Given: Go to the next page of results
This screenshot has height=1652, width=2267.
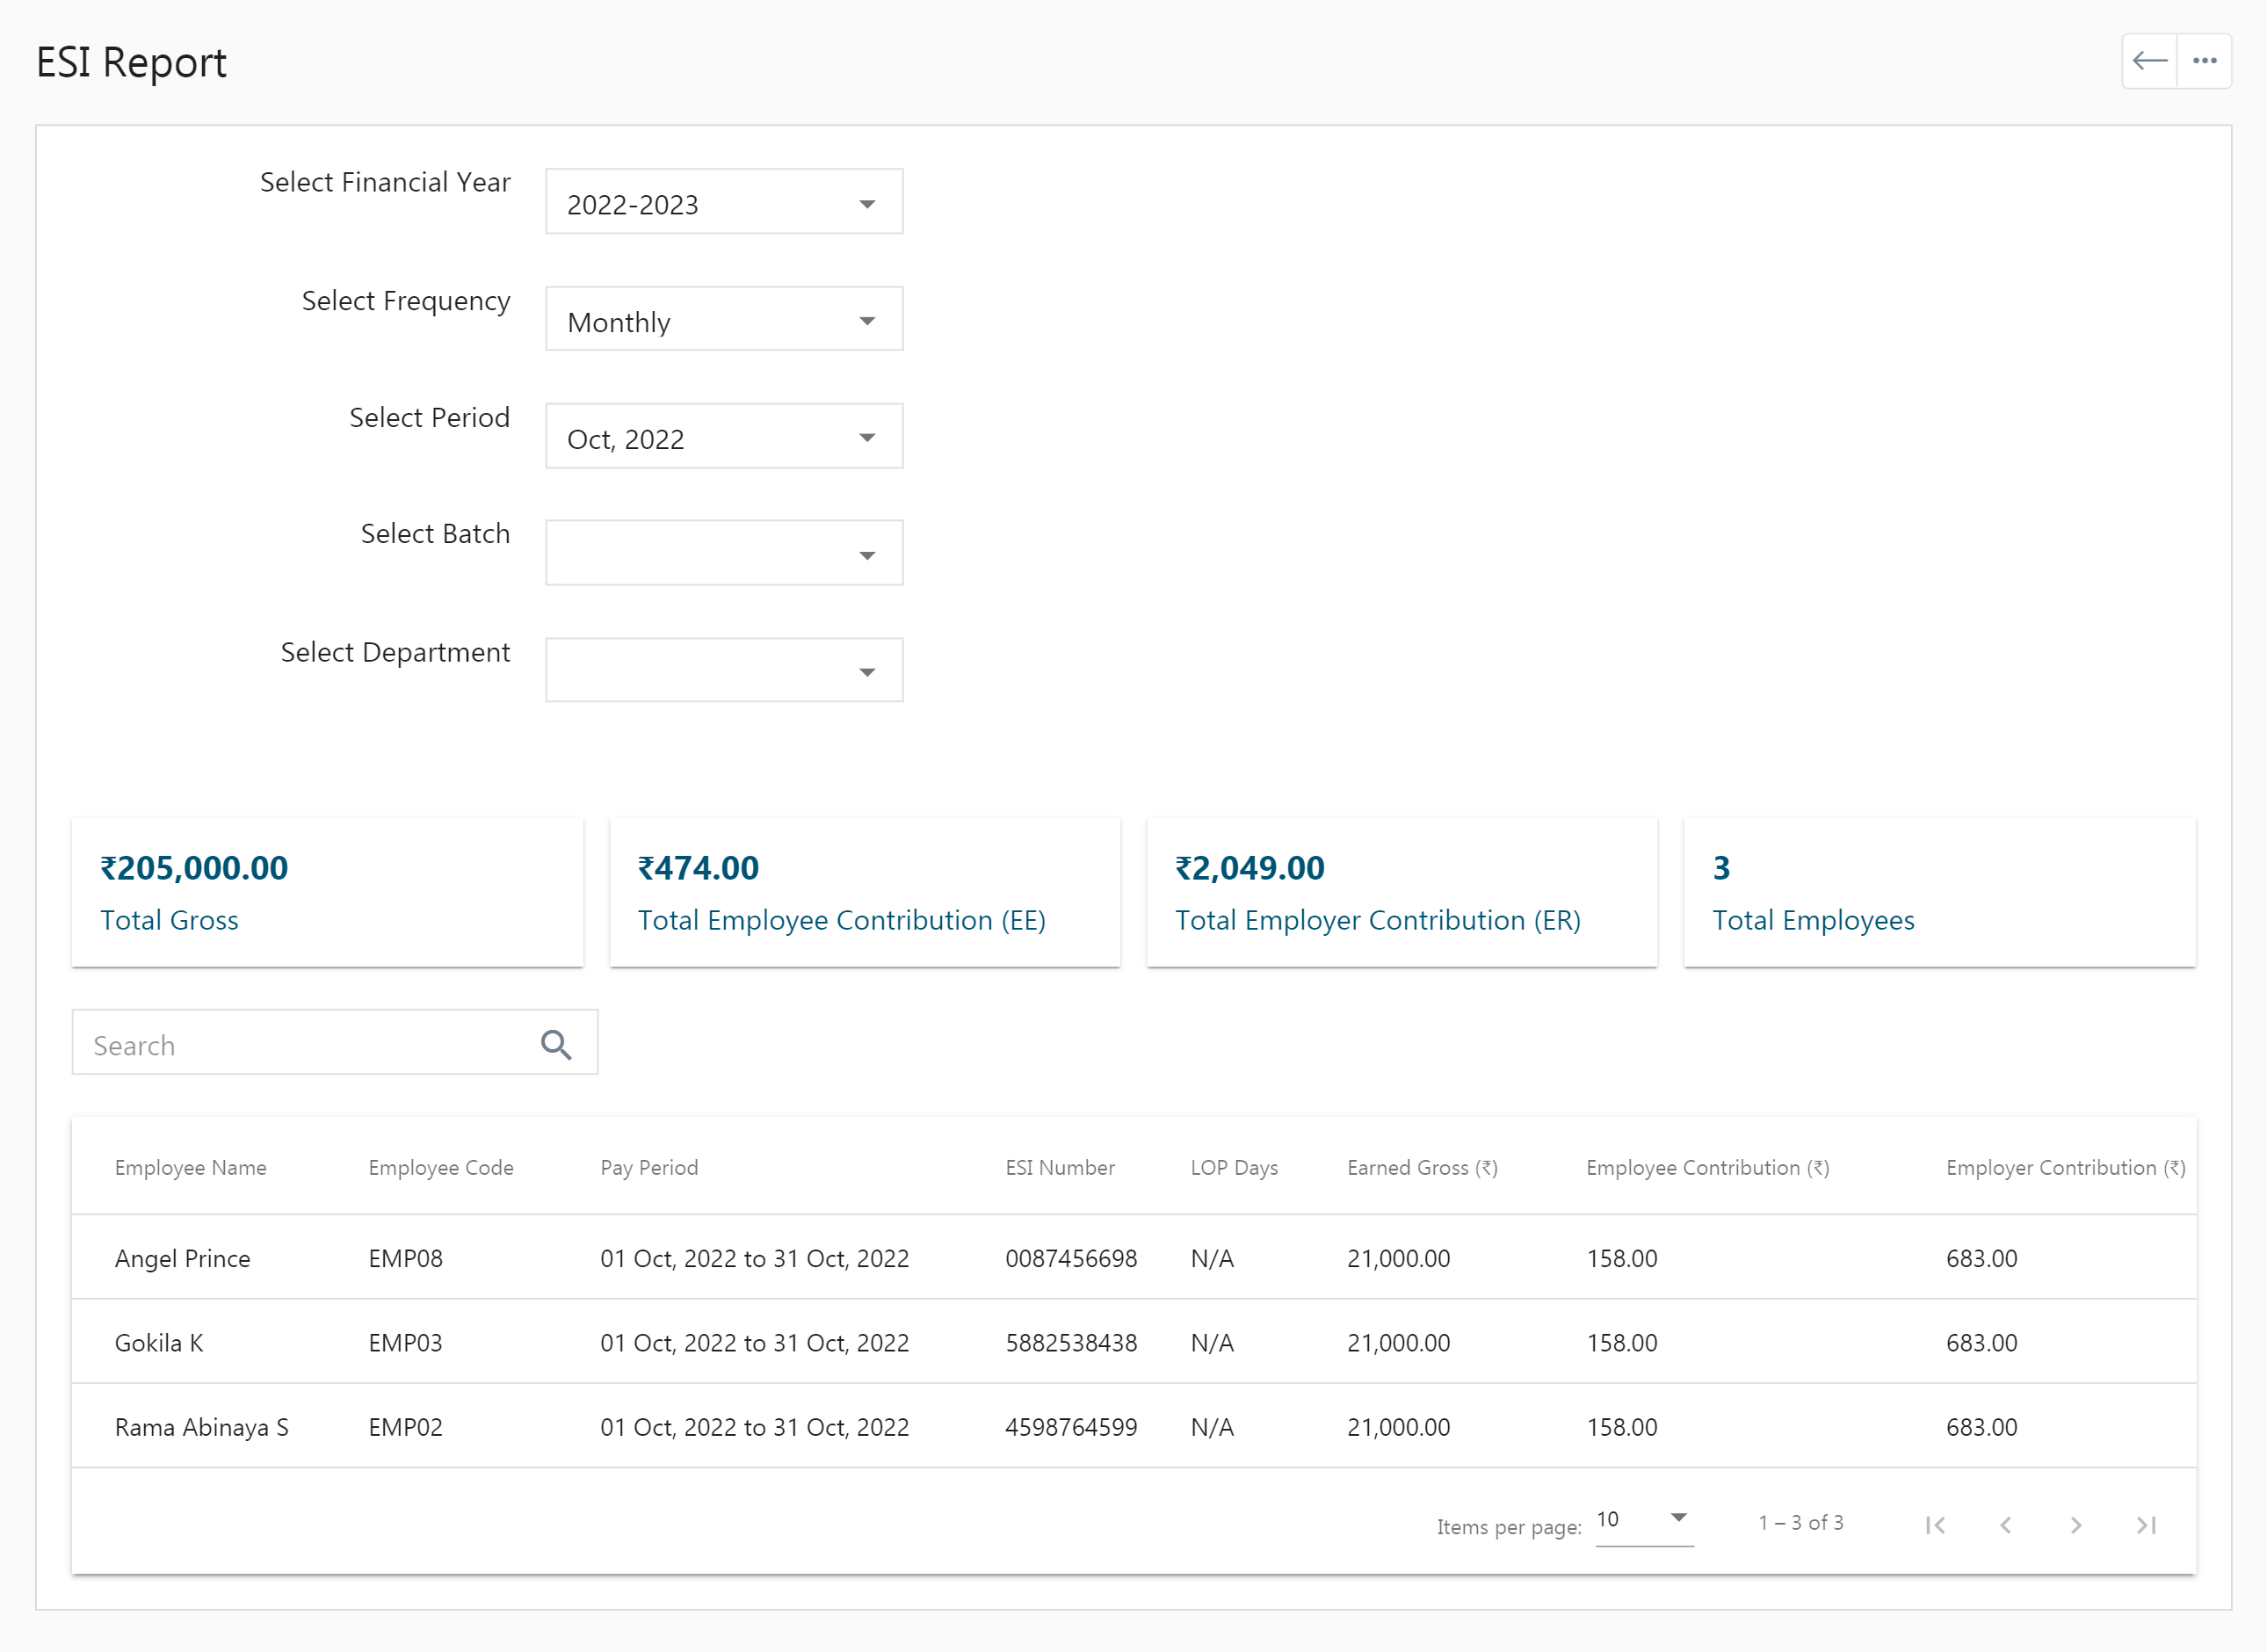Looking at the screenshot, I should pyautogui.click(x=2076, y=1525).
